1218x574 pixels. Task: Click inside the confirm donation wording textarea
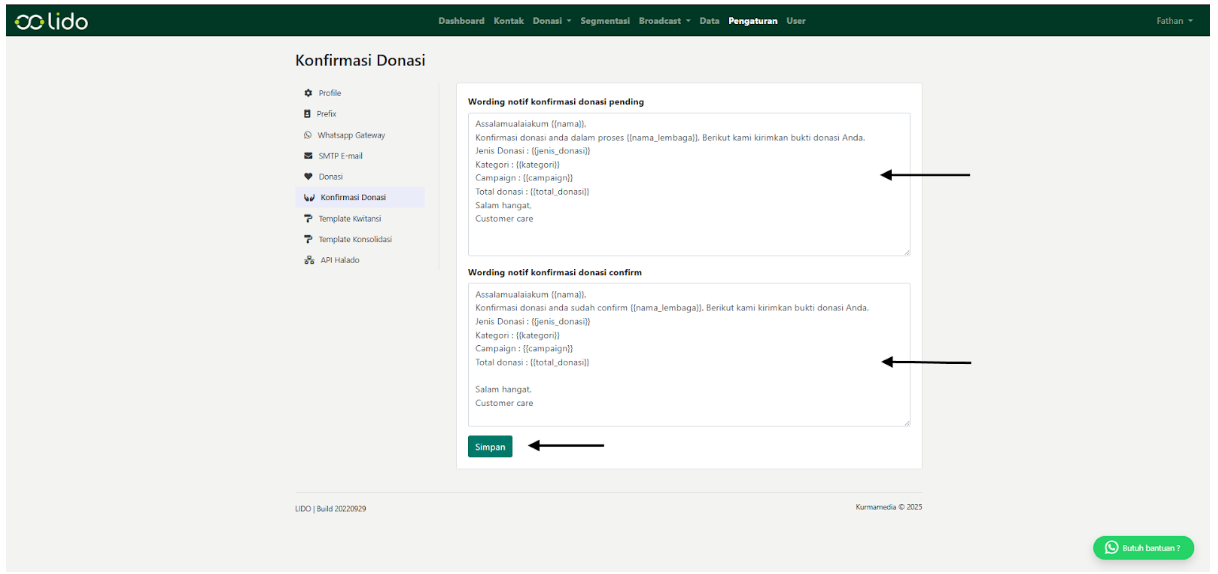pyautogui.click(x=688, y=354)
